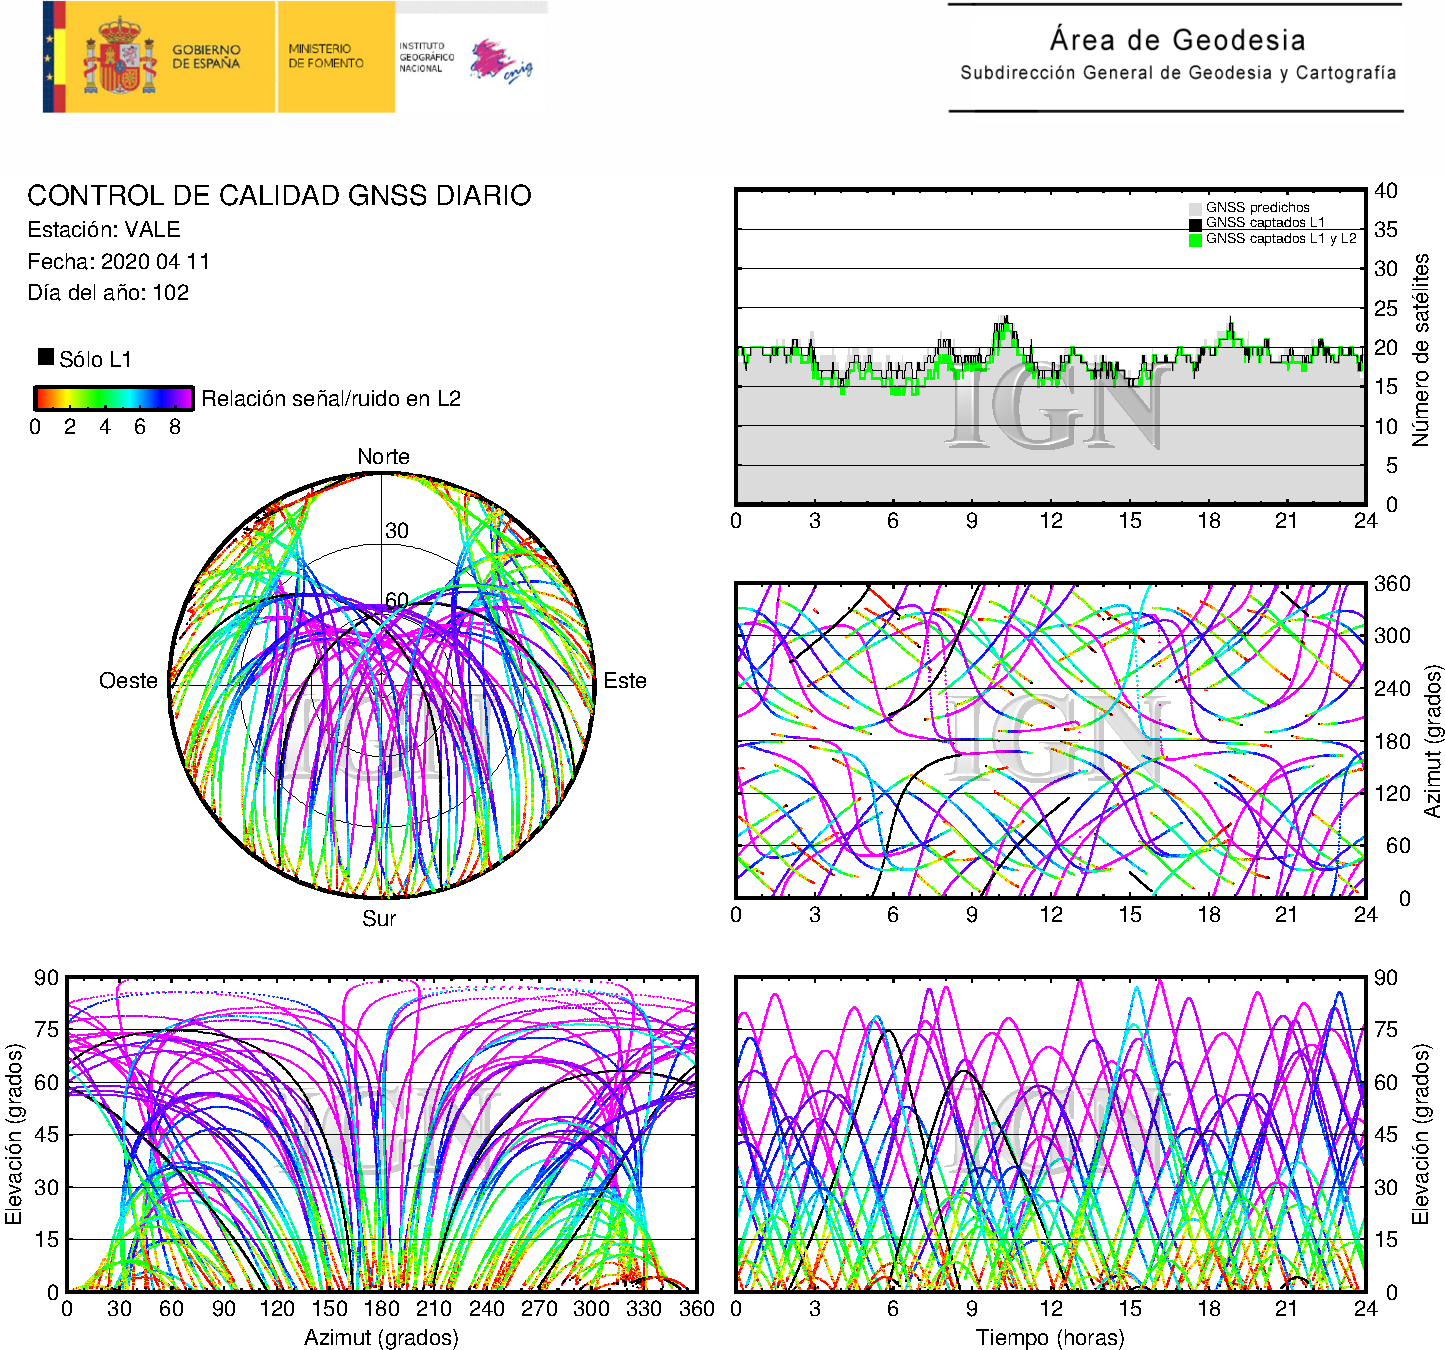Click the black GNSS captados L1 legend square
This screenshot has width=1445, height=1350.
[1195, 224]
